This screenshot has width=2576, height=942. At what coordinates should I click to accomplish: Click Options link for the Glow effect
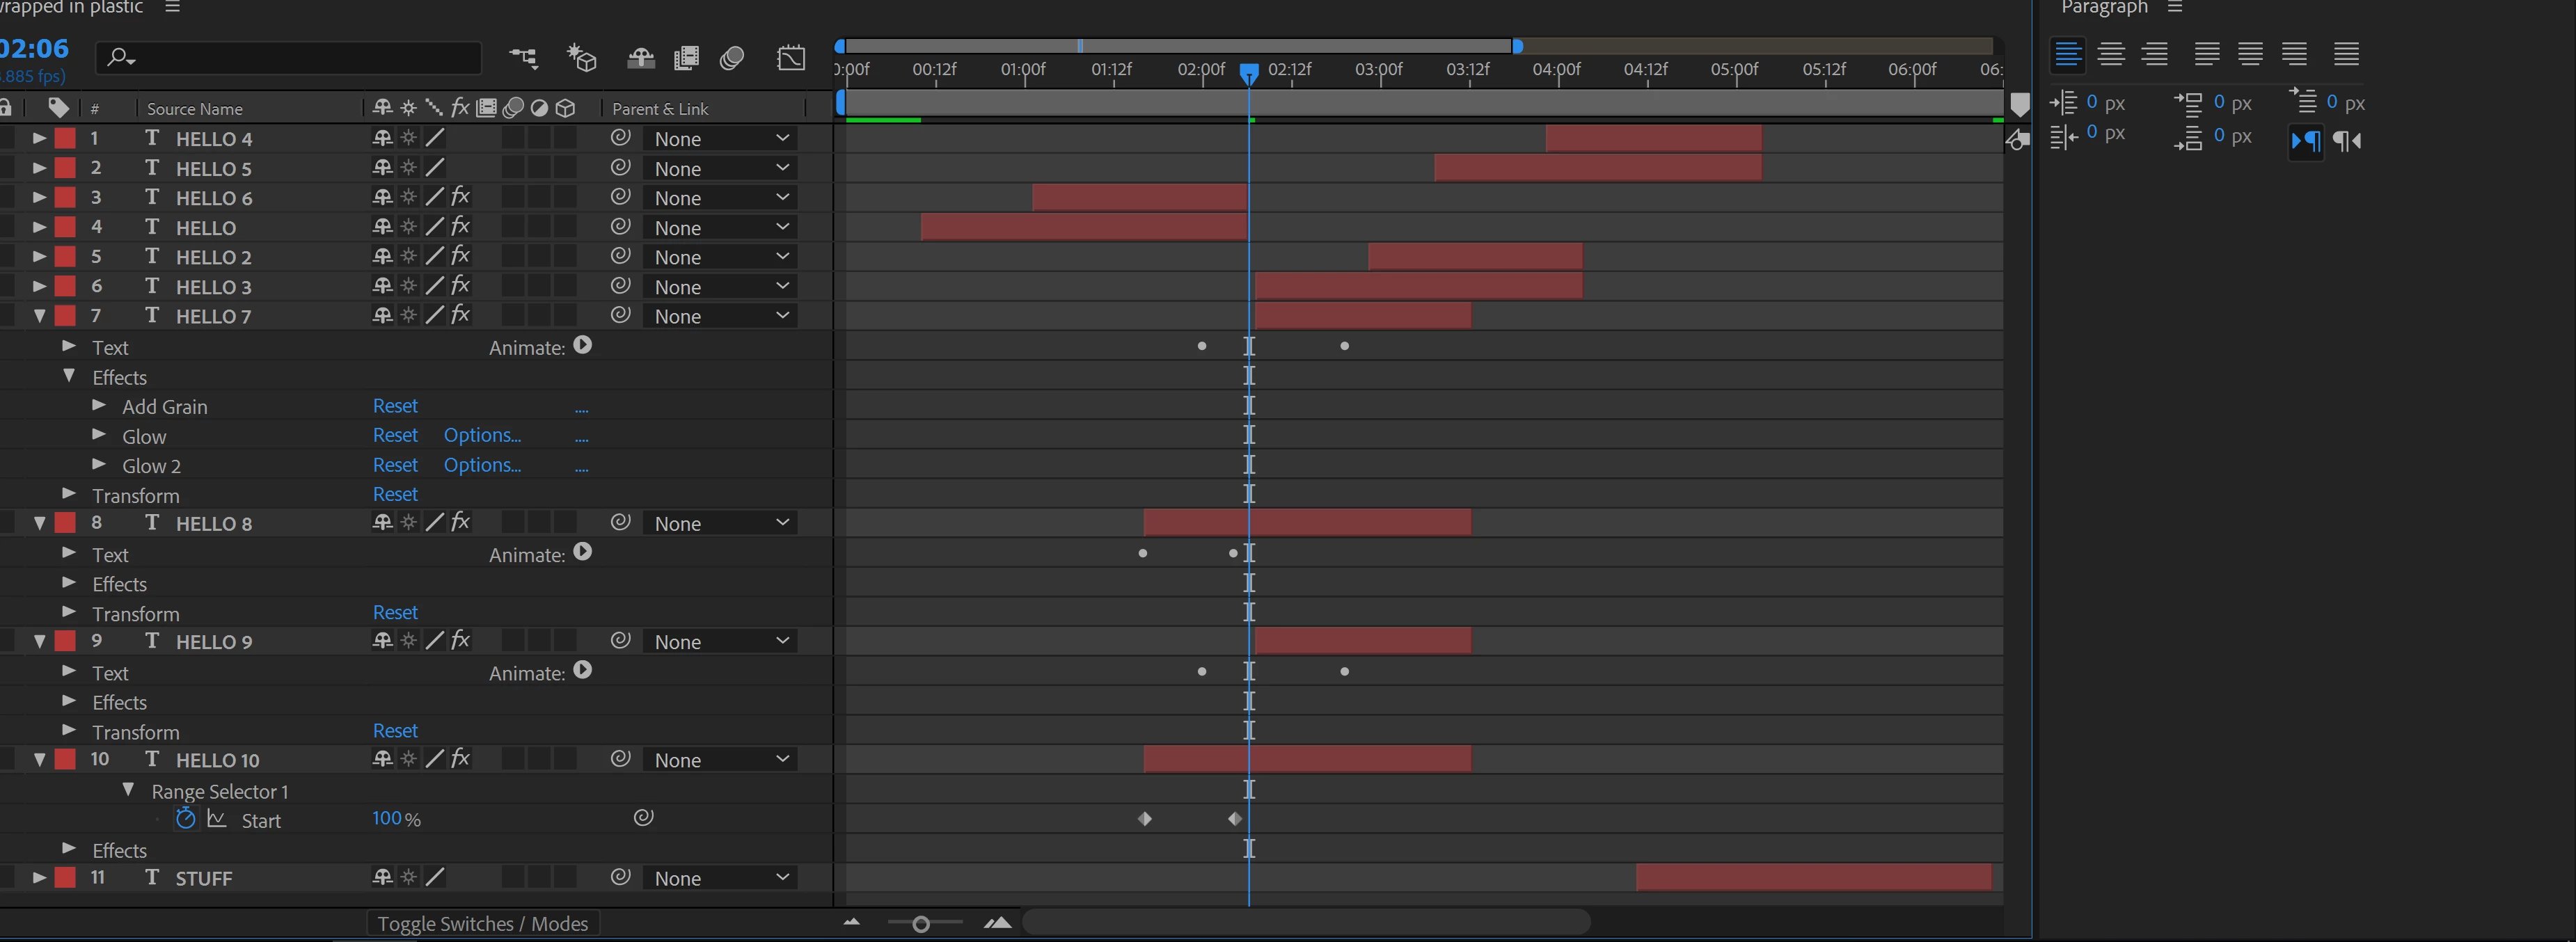[482, 435]
